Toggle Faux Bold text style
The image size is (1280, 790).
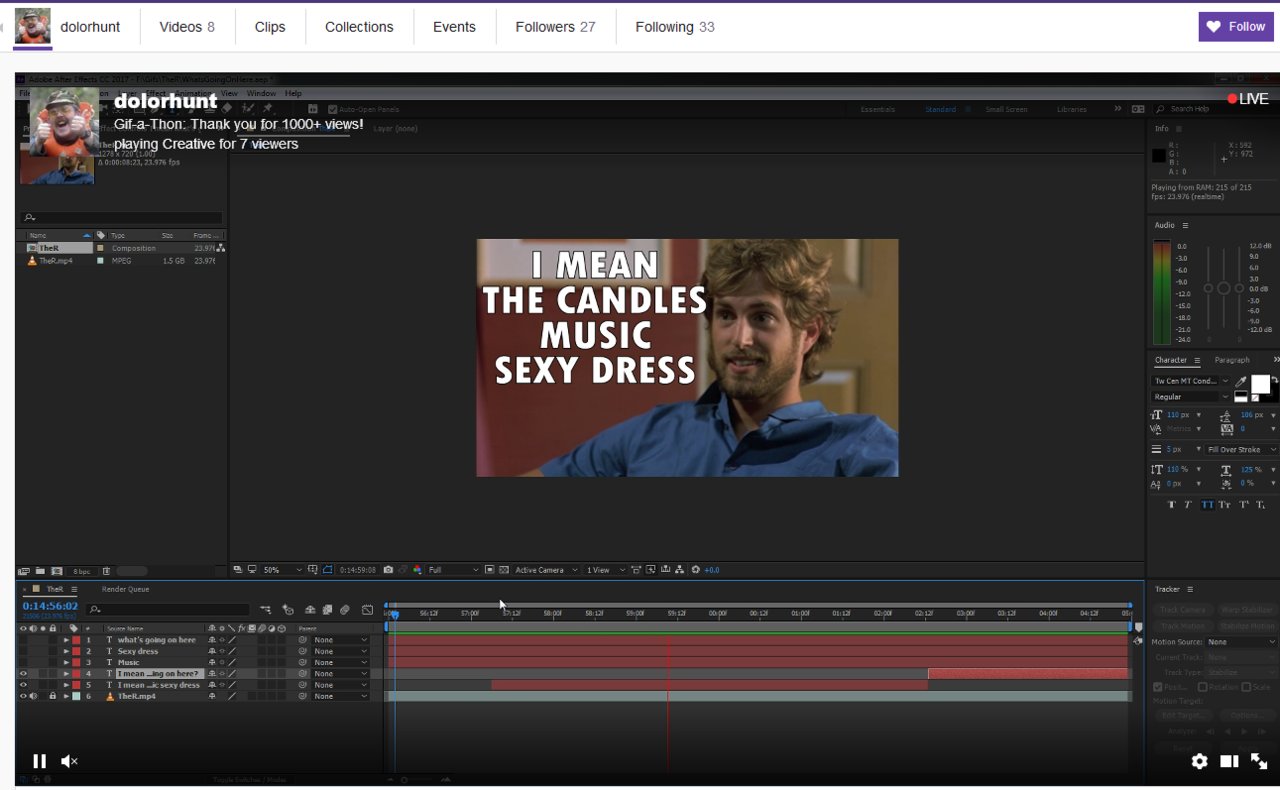(1172, 505)
